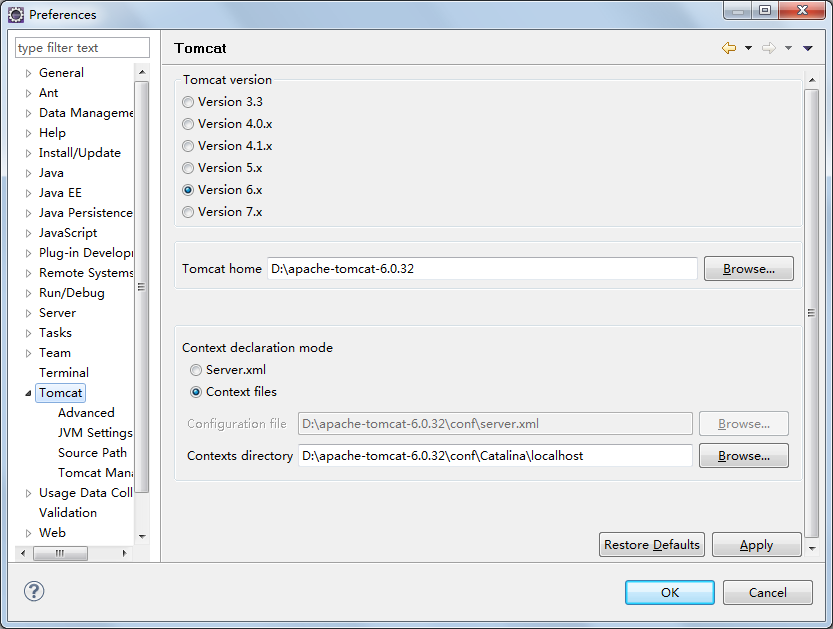Select Help in the preferences tree
833x629 pixels.
pyautogui.click(x=52, y=133)
